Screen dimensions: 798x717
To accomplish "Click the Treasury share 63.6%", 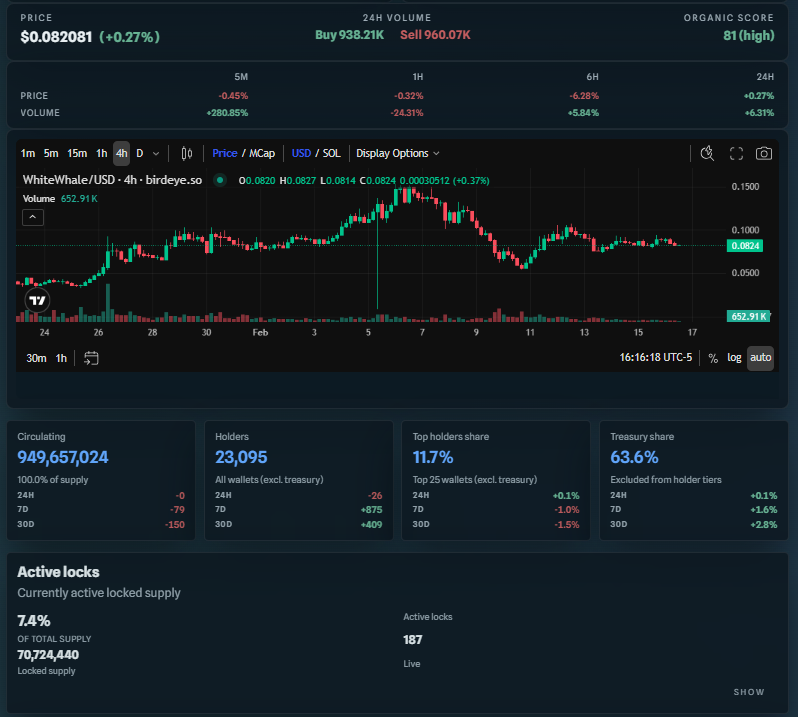I will pyautogui.click(x=634, y=457).
